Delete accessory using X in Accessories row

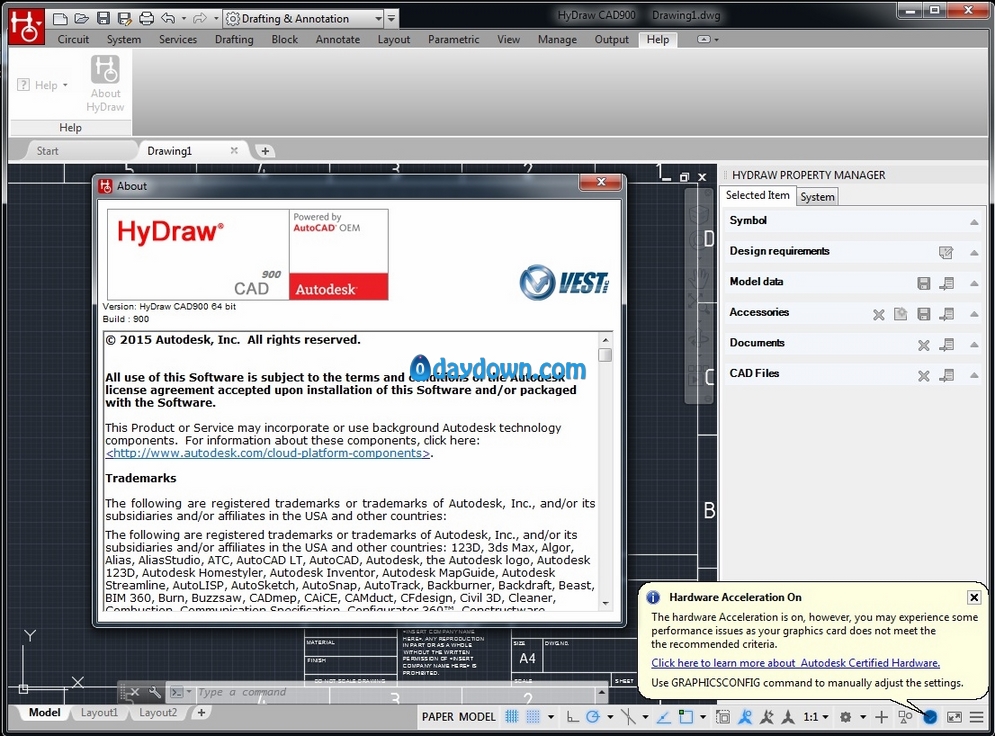pos(879,314)
